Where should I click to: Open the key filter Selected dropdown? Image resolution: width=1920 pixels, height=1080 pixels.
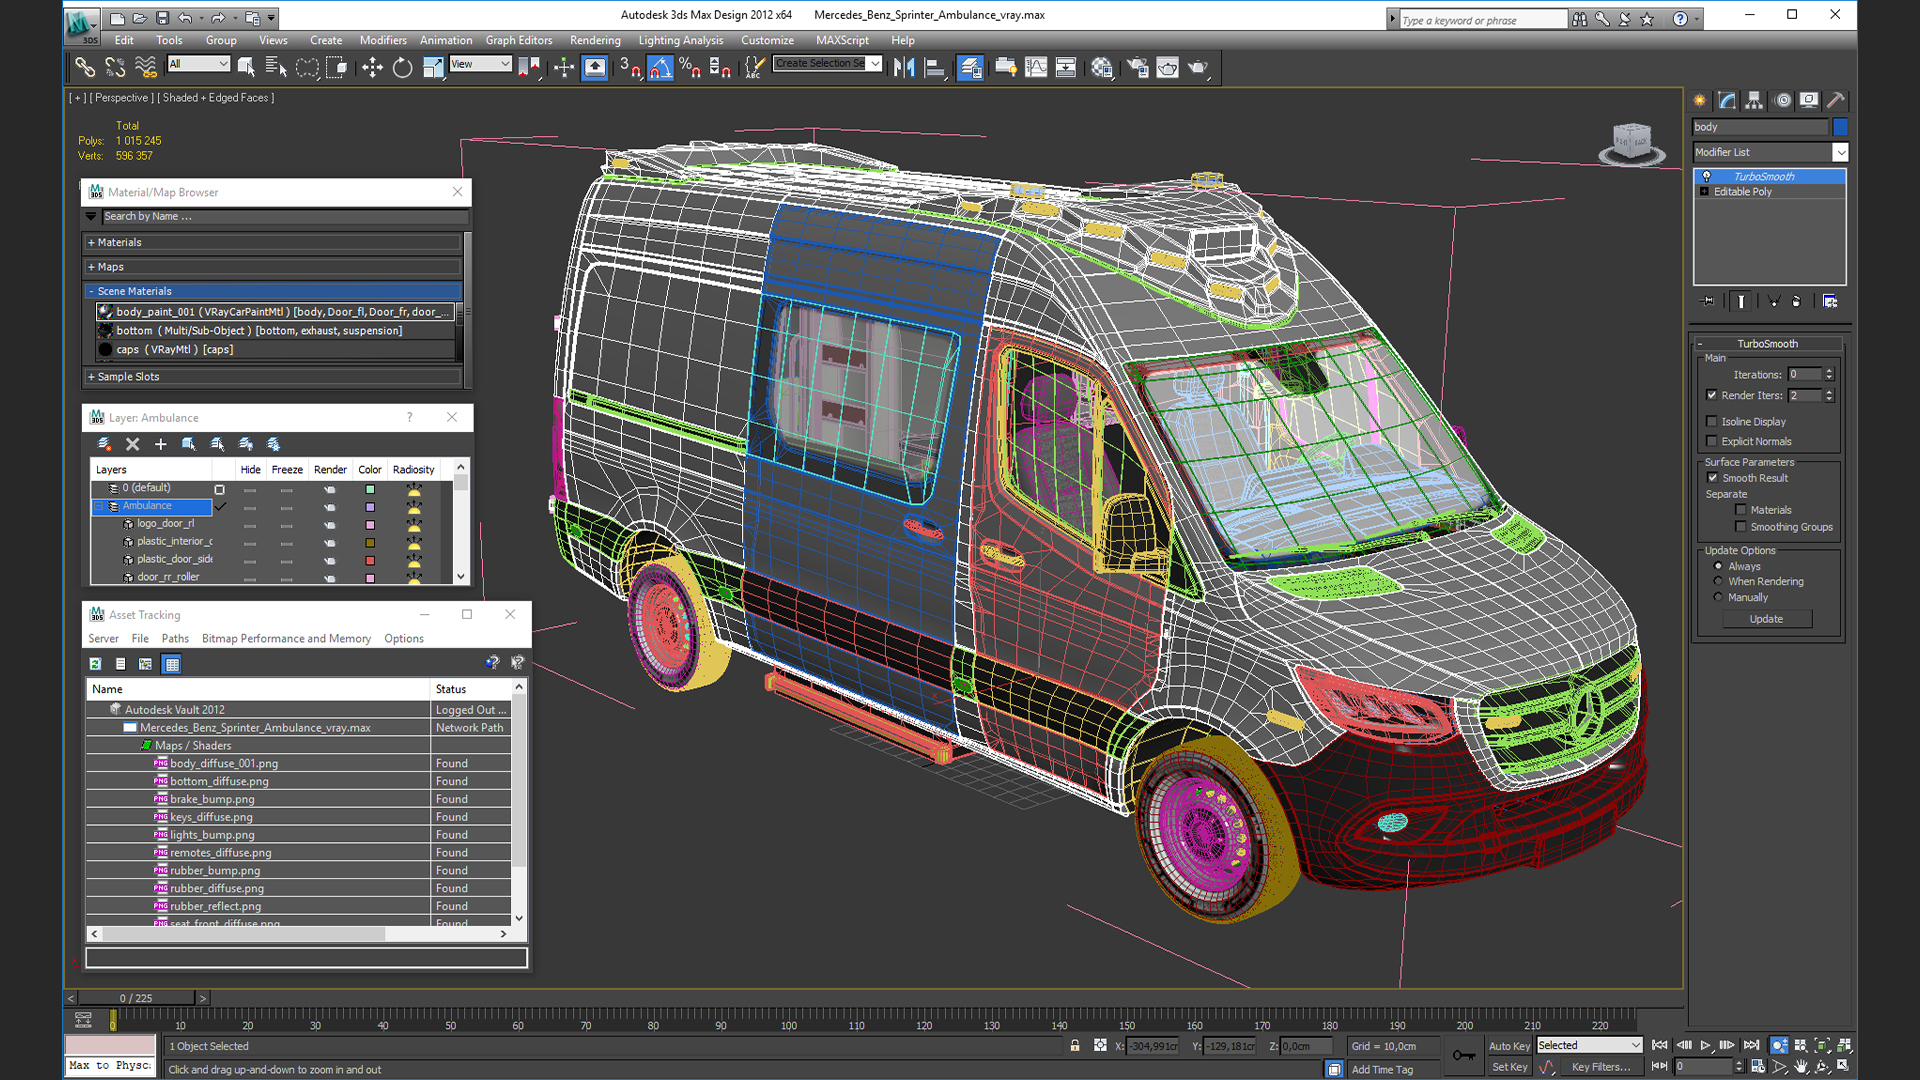1589,1045
